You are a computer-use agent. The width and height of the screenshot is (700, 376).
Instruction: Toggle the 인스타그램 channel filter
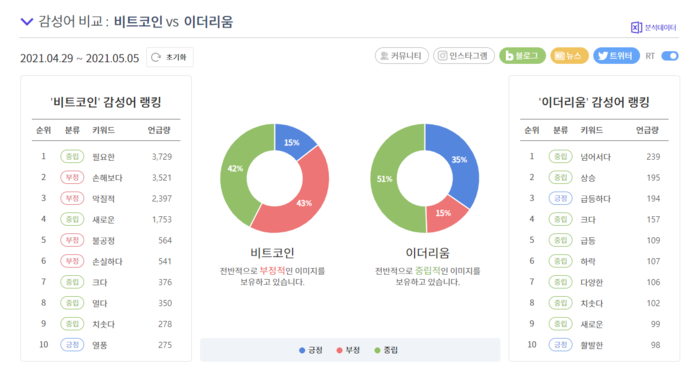(464, 56)
